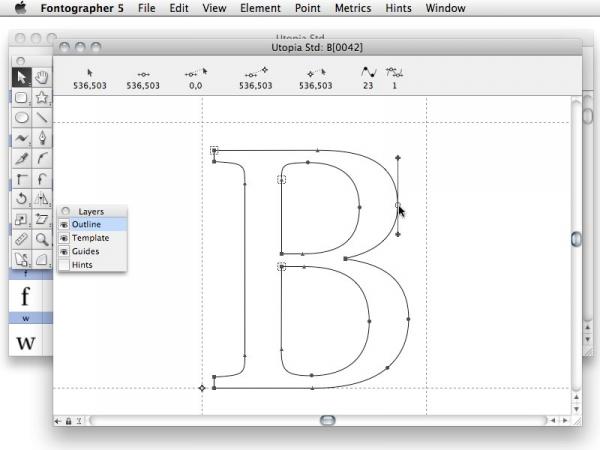Select the Outline layer name
This screenshot has width=600, height=450.
(86, 225)
